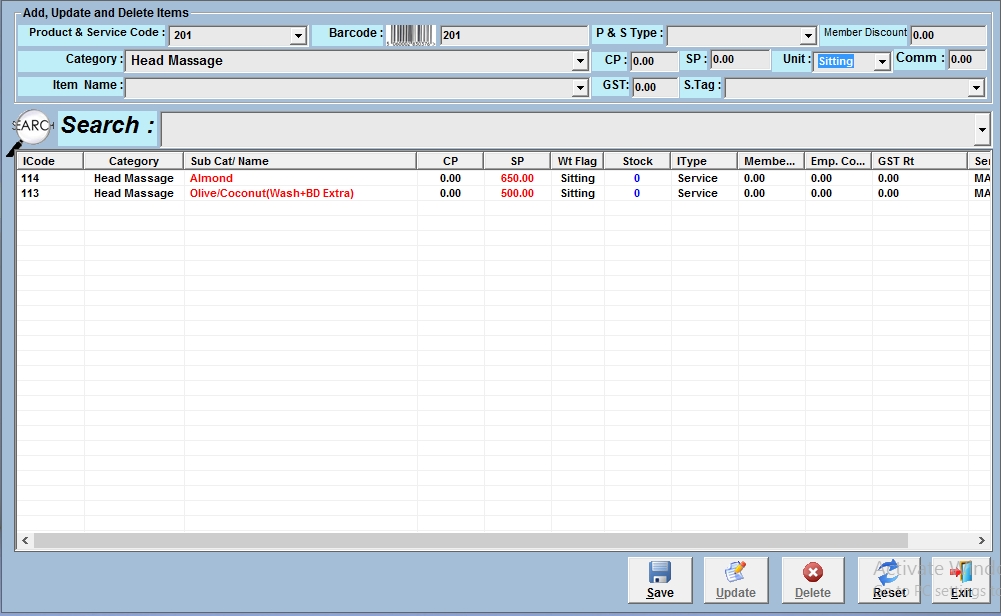Click the barcode image icon
The image size is (1001, 616).
(412, 36)
